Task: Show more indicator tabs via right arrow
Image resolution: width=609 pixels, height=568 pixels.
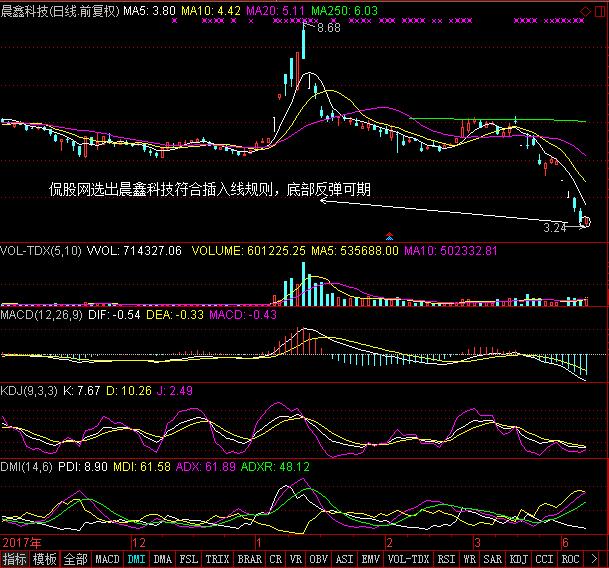Action: pyautogui.click(x=594, y=559)
